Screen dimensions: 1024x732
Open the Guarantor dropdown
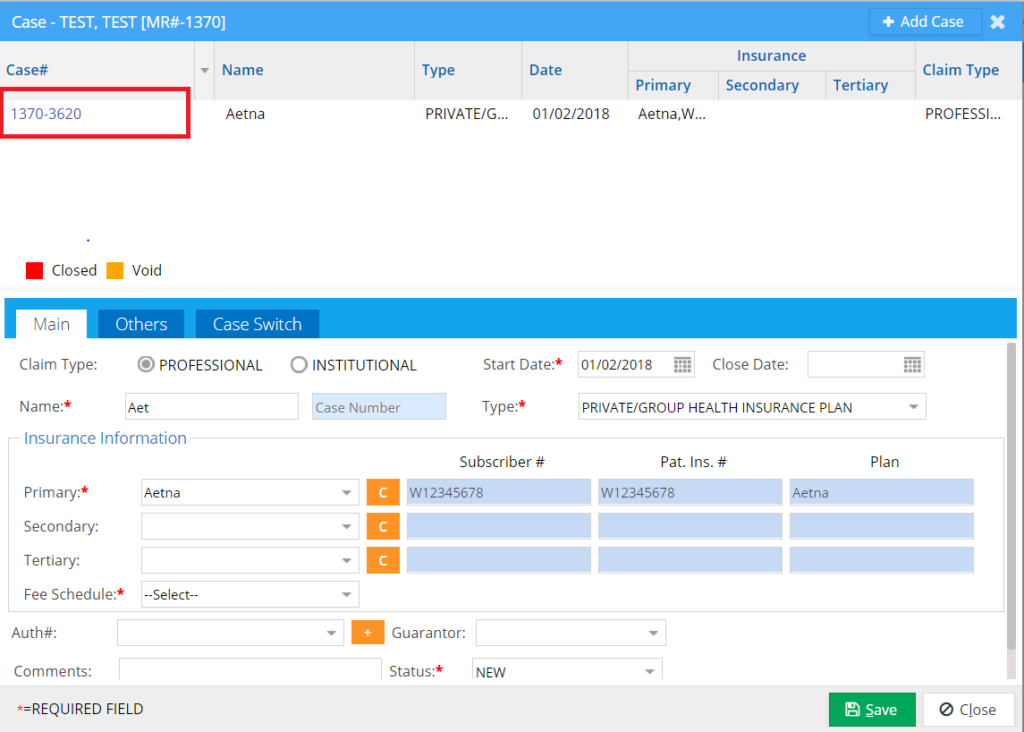653,633
